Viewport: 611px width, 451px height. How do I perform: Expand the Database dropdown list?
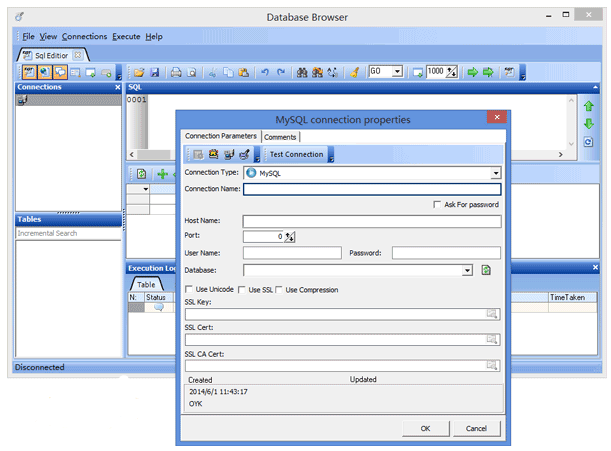[x=467, y=270]
